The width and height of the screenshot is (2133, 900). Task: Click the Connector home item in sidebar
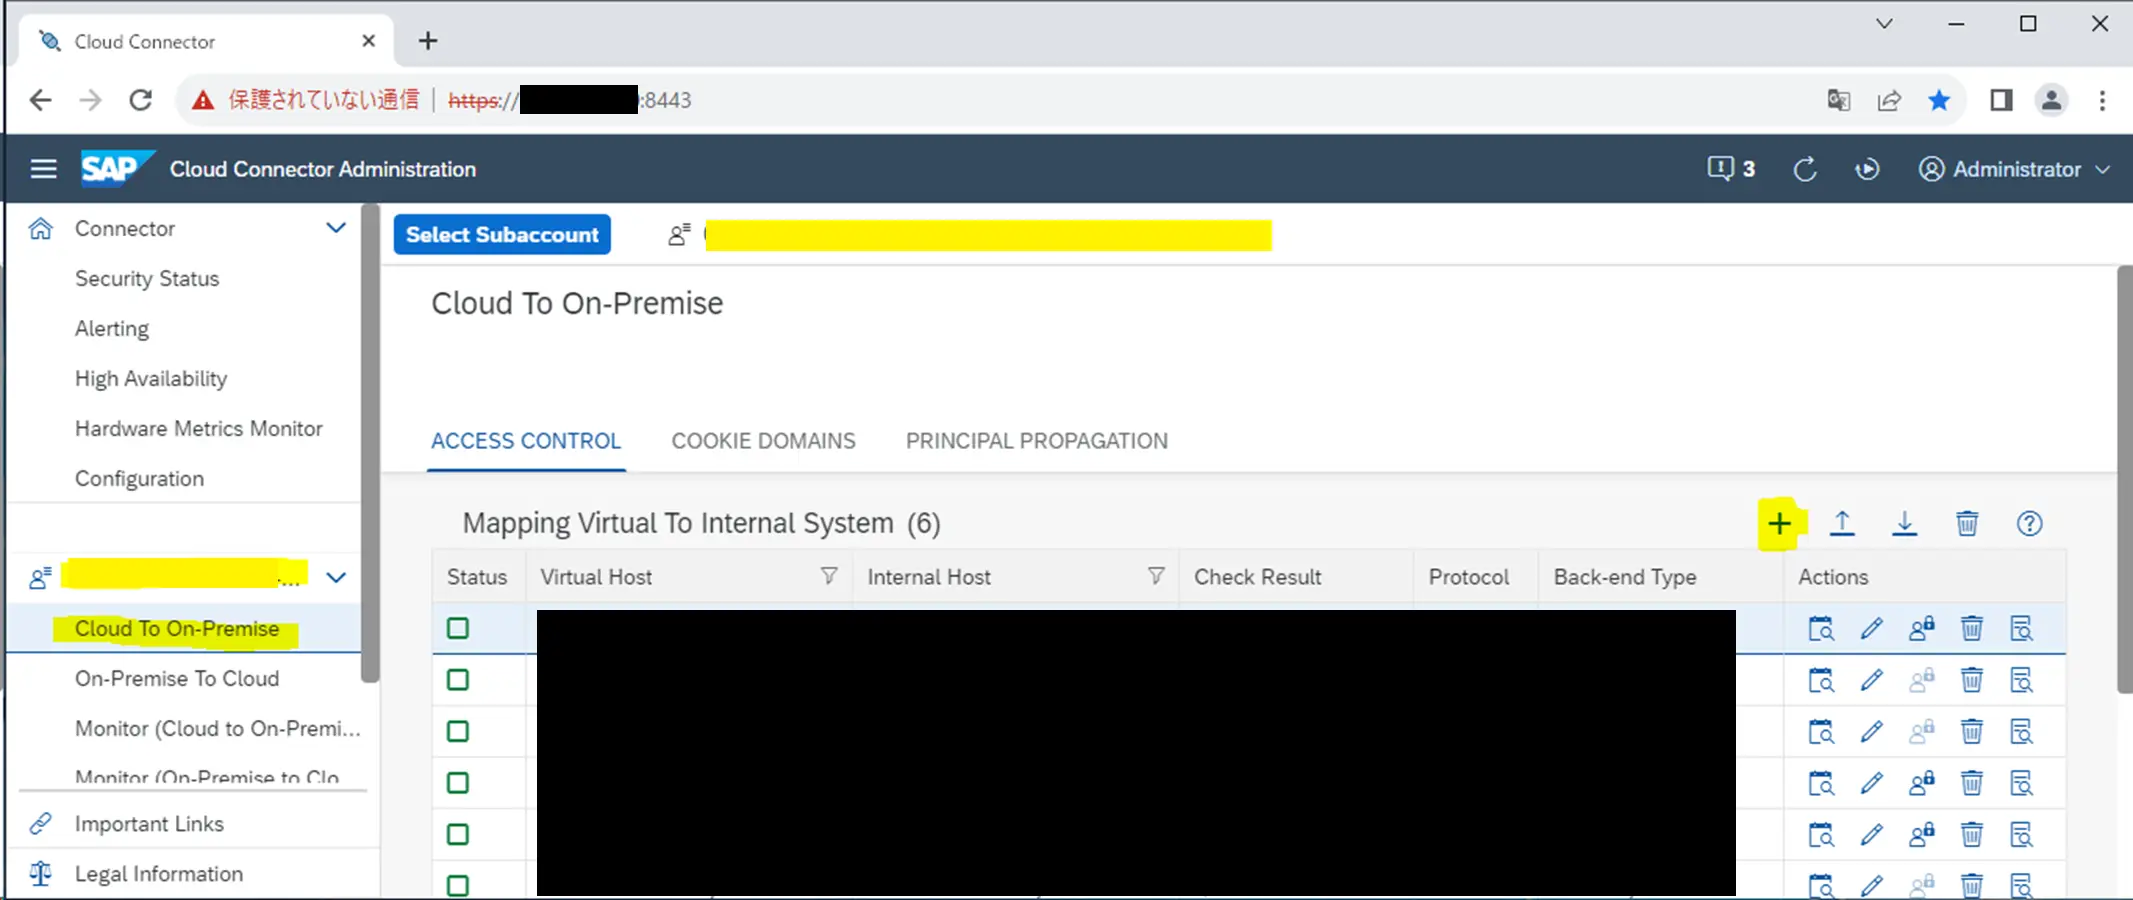(x=125, y=229)
